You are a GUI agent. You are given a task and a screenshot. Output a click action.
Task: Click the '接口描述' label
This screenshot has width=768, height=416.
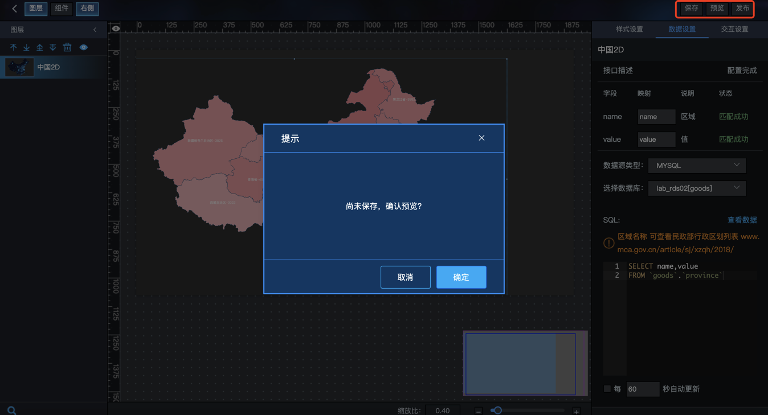[618, 71]
